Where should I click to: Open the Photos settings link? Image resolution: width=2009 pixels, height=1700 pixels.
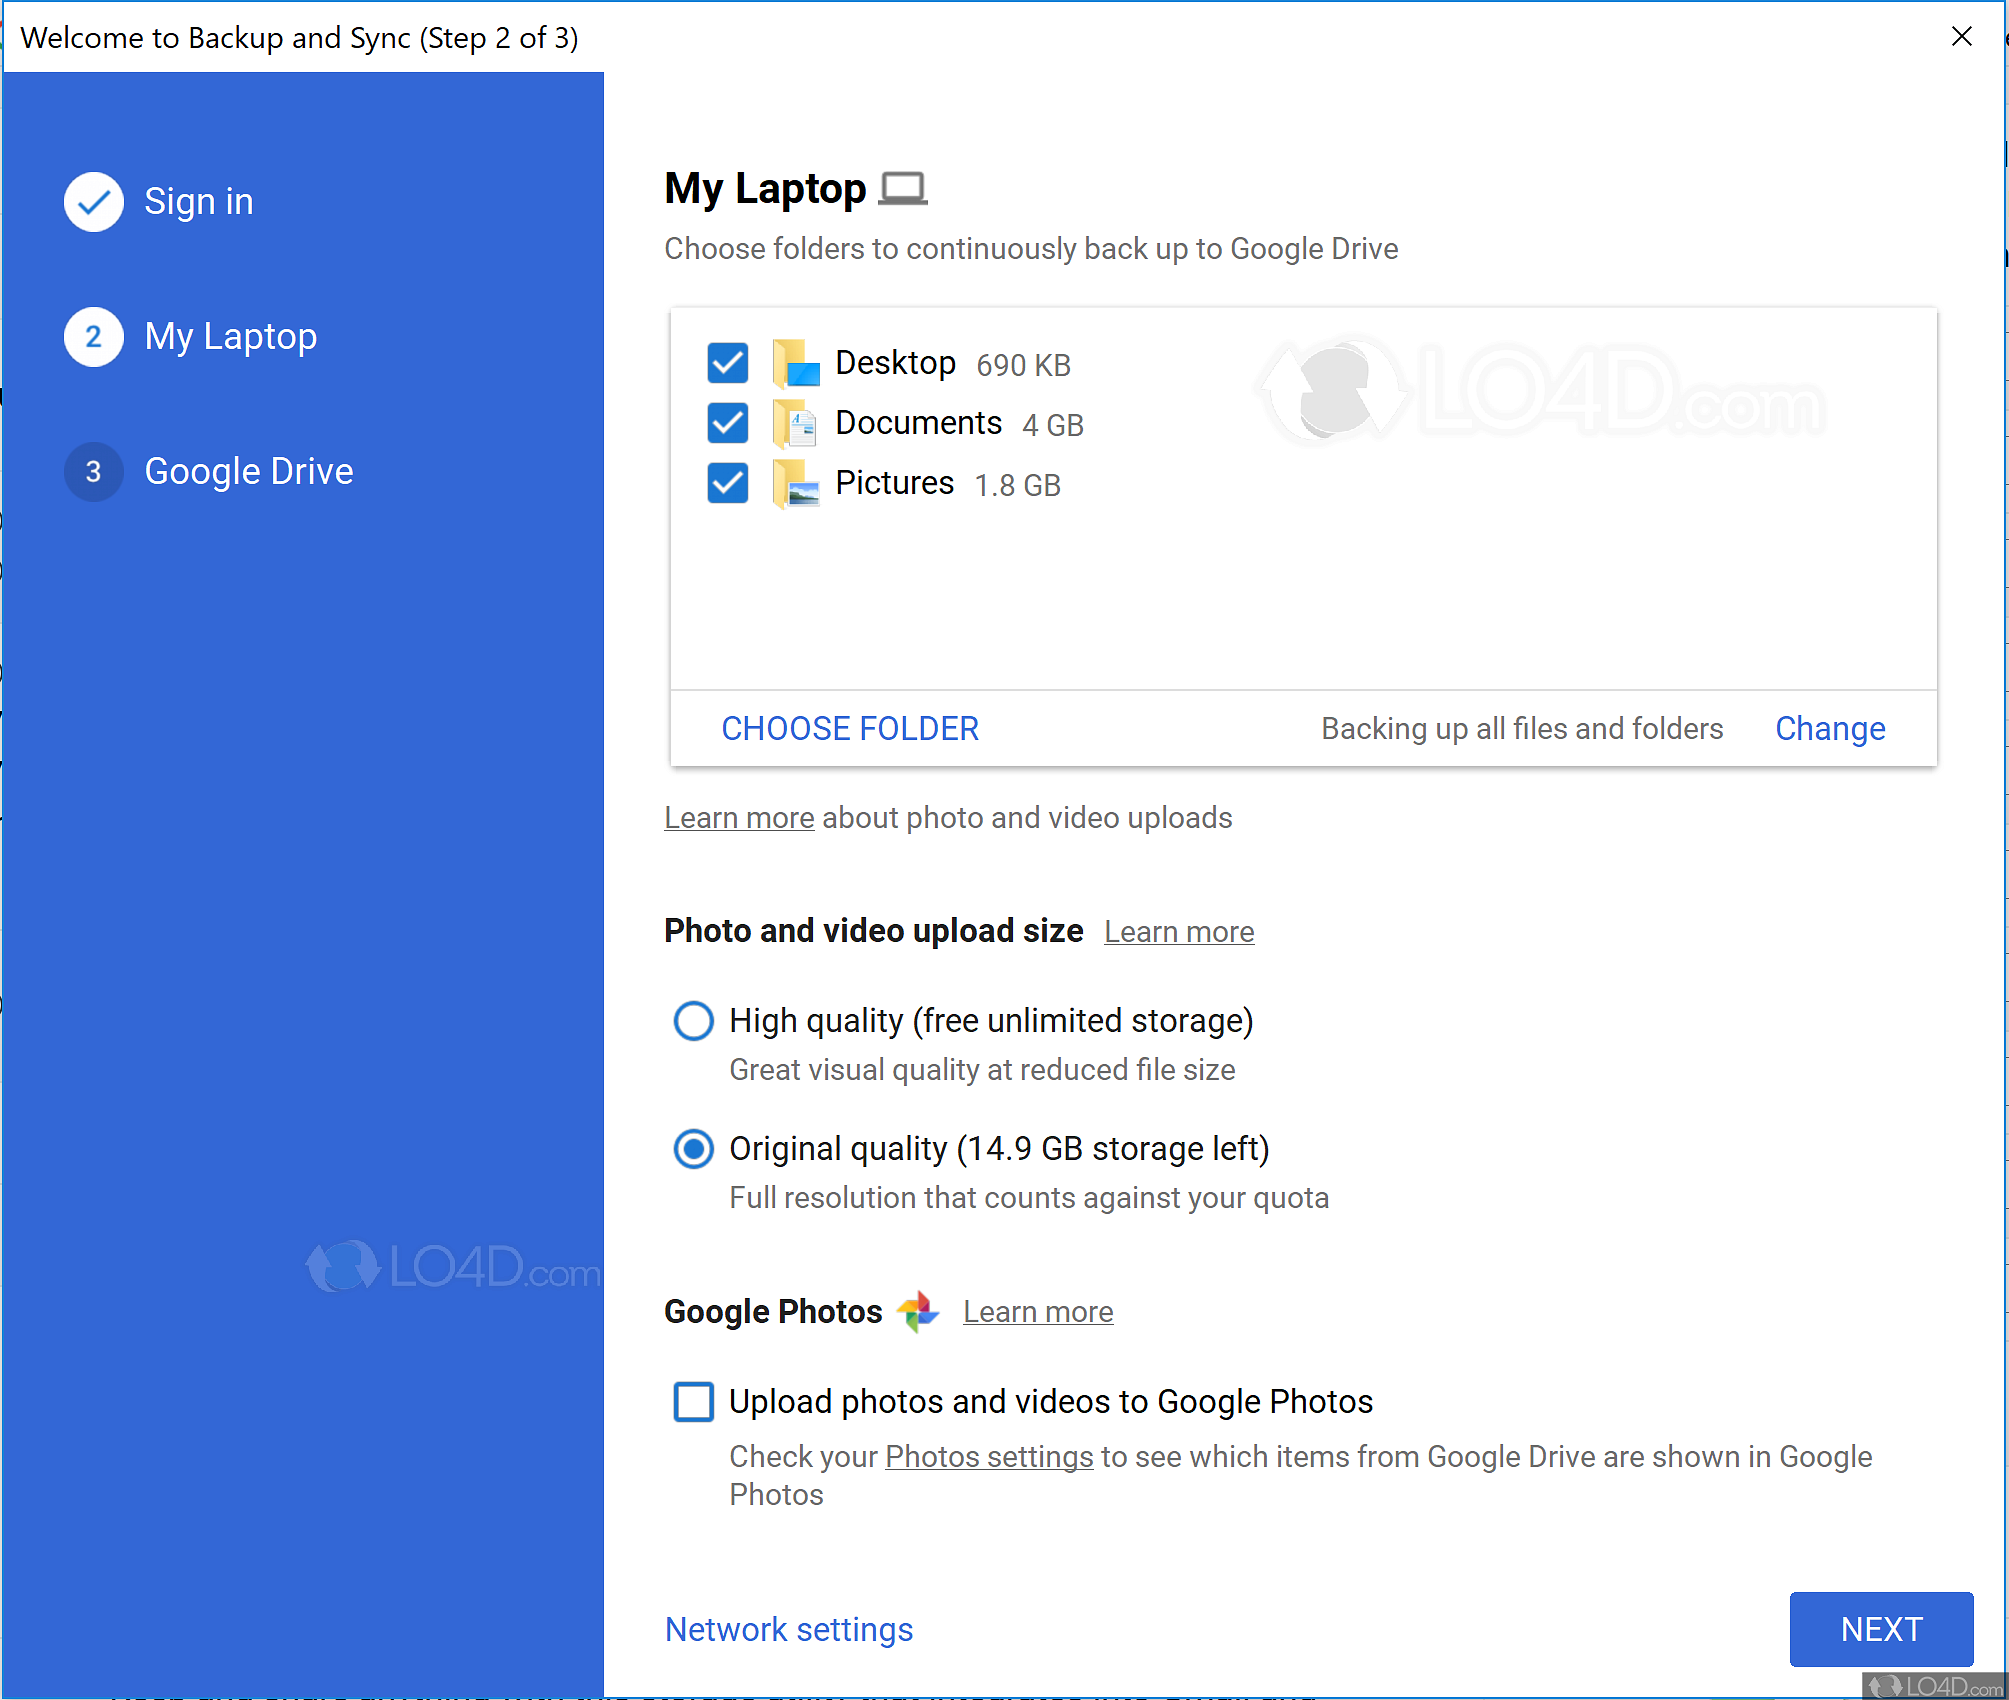click(x=989, y=1456)
